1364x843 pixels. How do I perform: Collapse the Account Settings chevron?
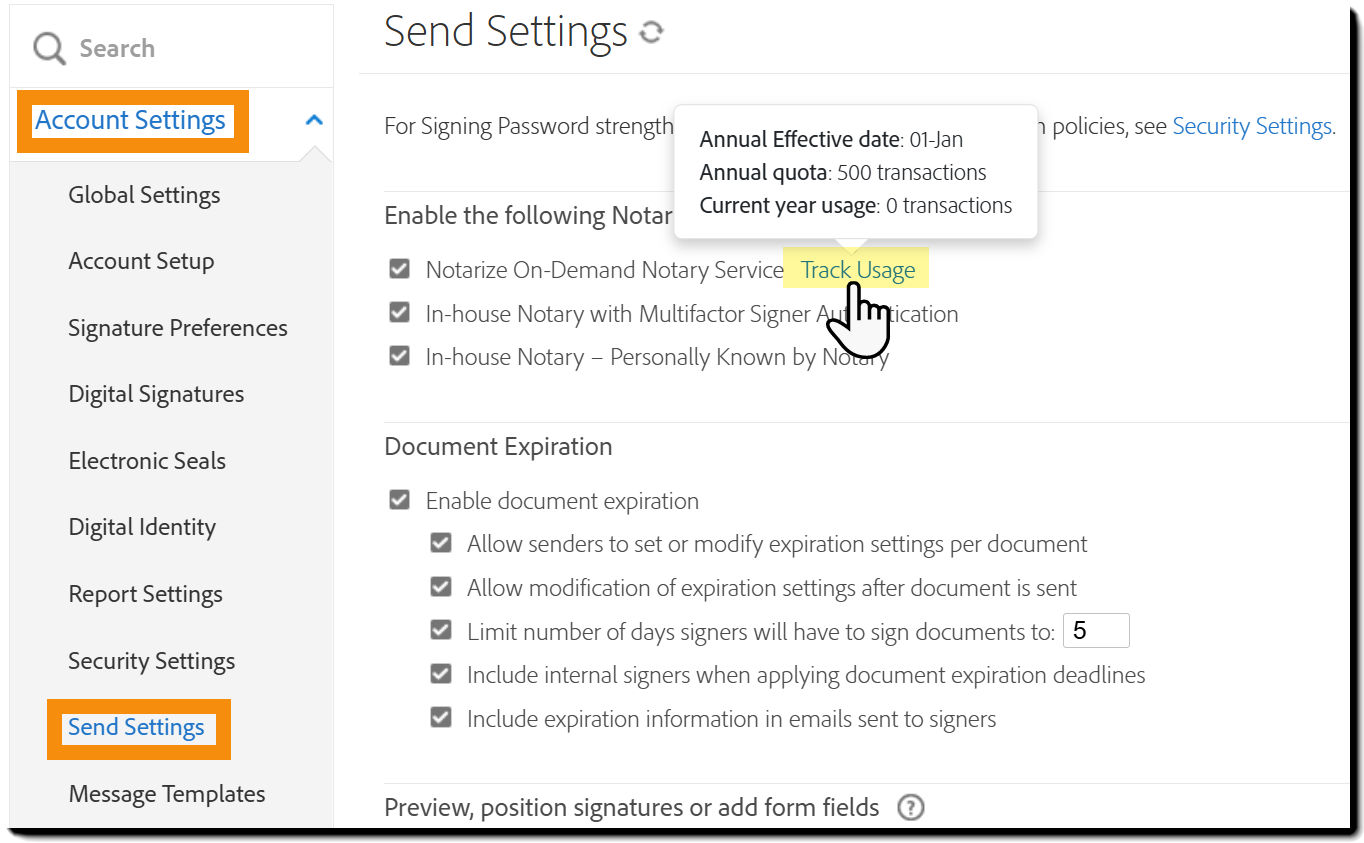(x=314, y=120)
